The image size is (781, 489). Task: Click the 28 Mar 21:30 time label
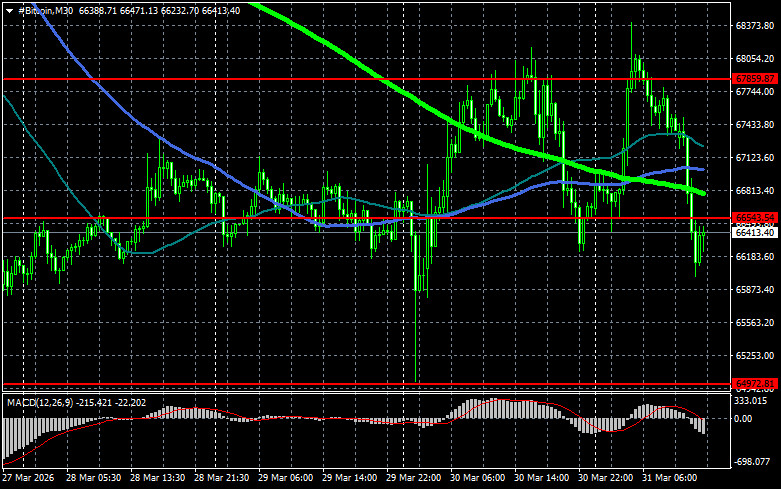222,478
